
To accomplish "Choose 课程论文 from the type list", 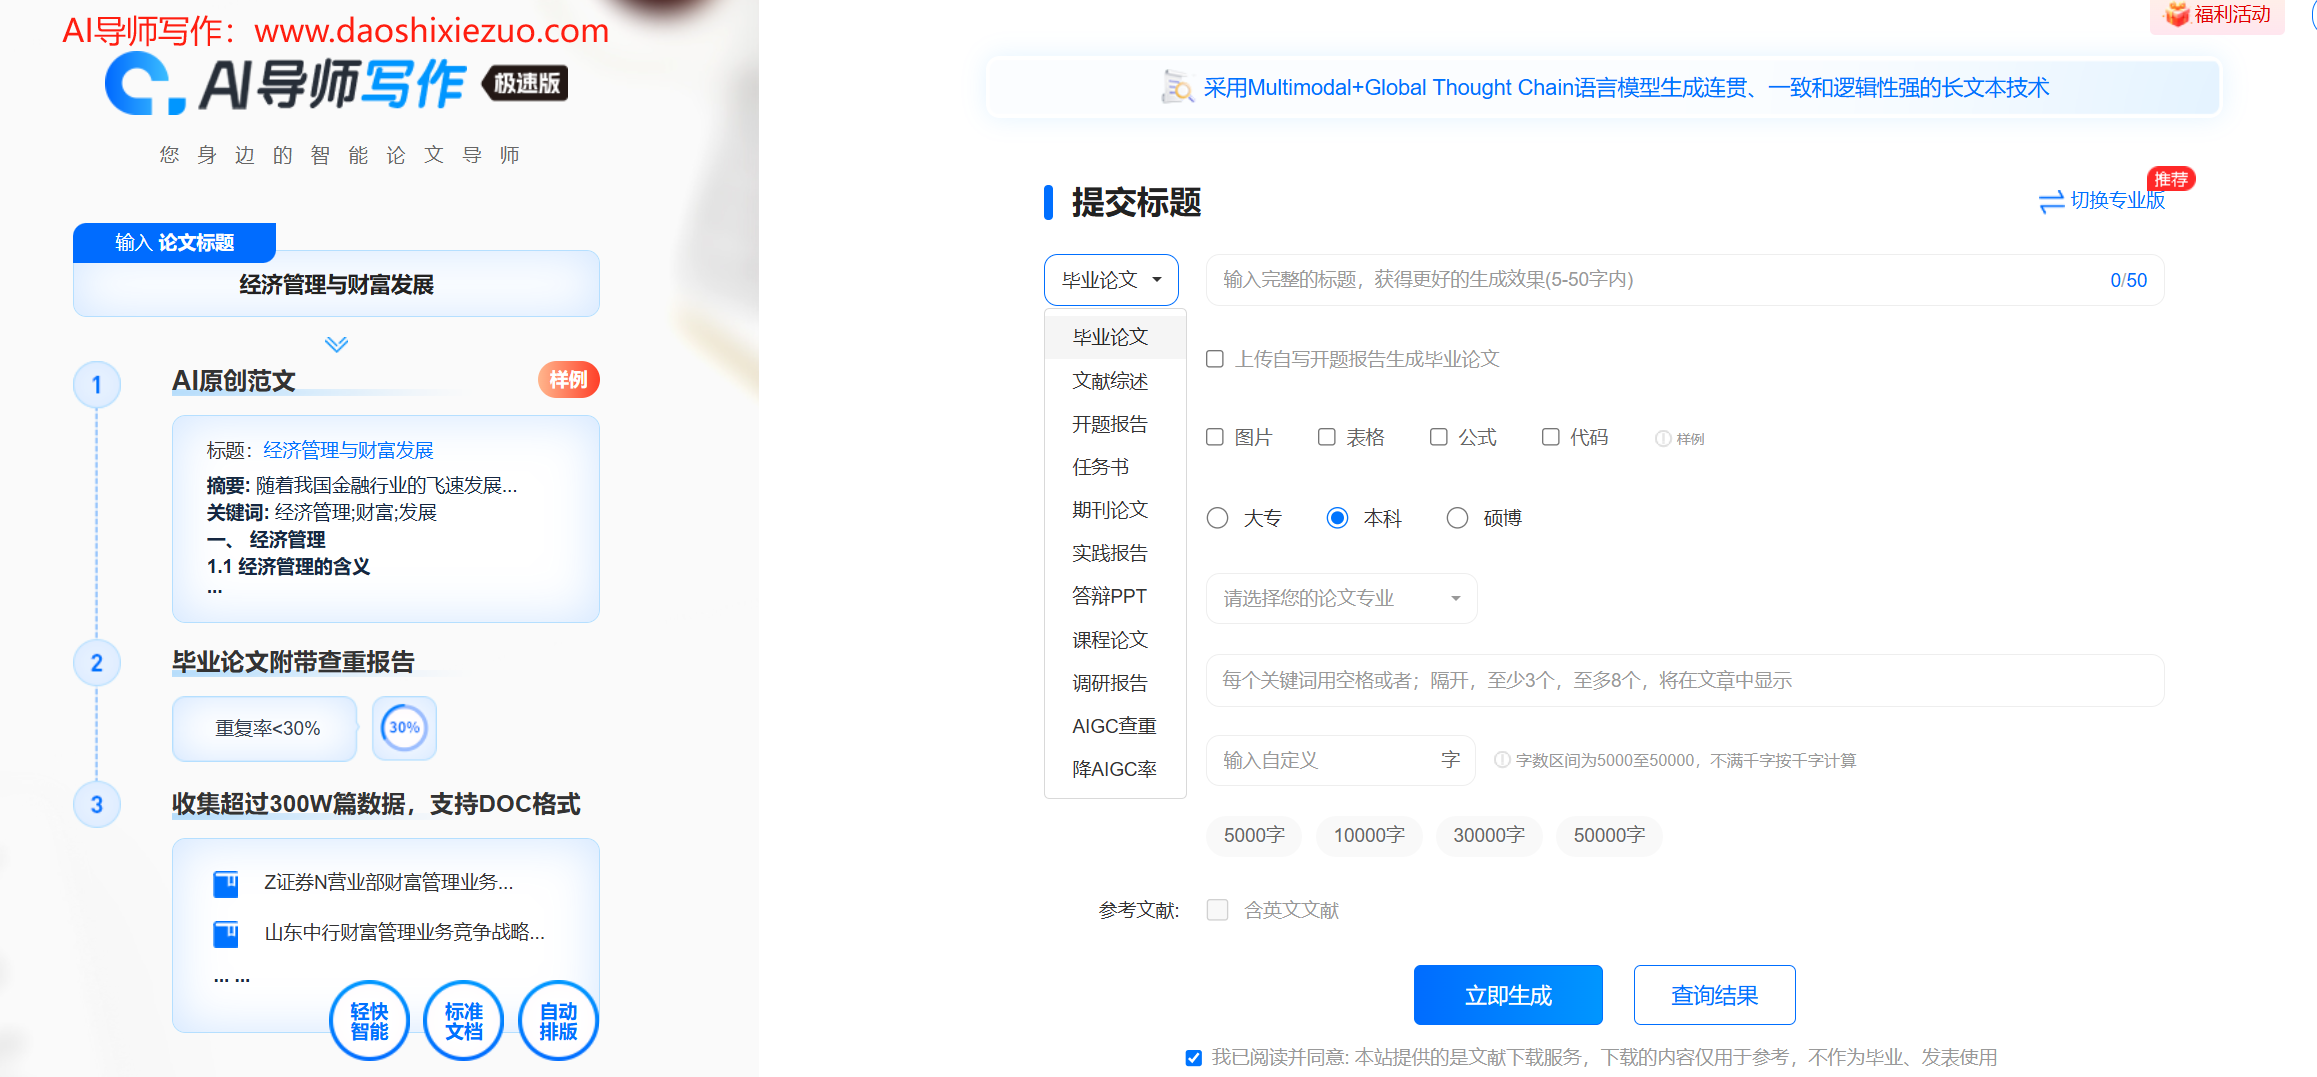I will [x=1115, y=640].
